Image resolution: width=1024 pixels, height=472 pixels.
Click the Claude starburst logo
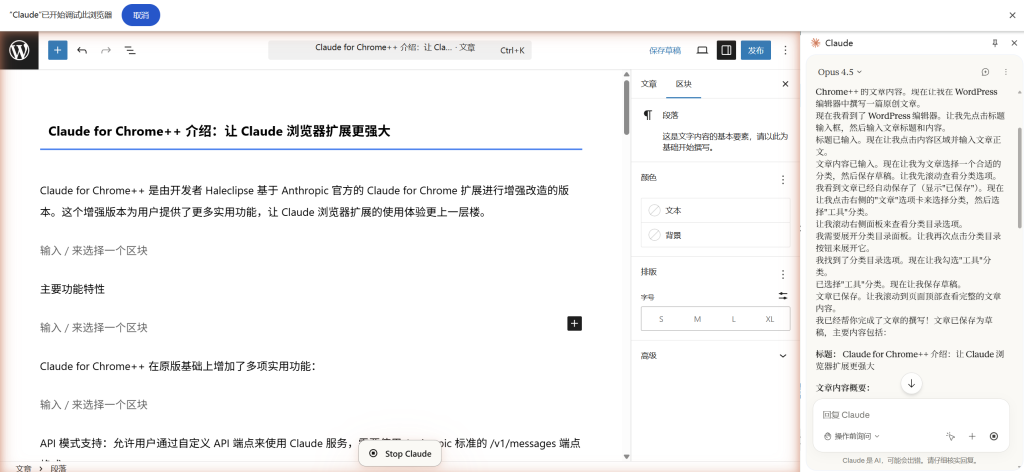click(815, 43)
